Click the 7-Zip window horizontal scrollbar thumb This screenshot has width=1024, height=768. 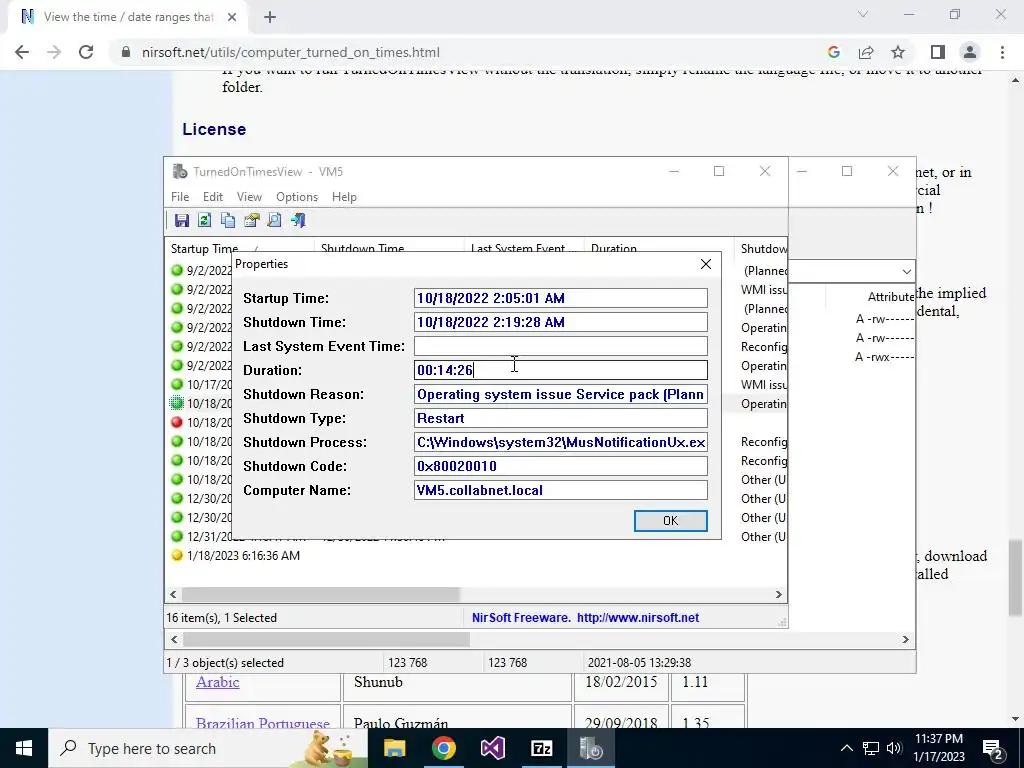tap(326, 639)
